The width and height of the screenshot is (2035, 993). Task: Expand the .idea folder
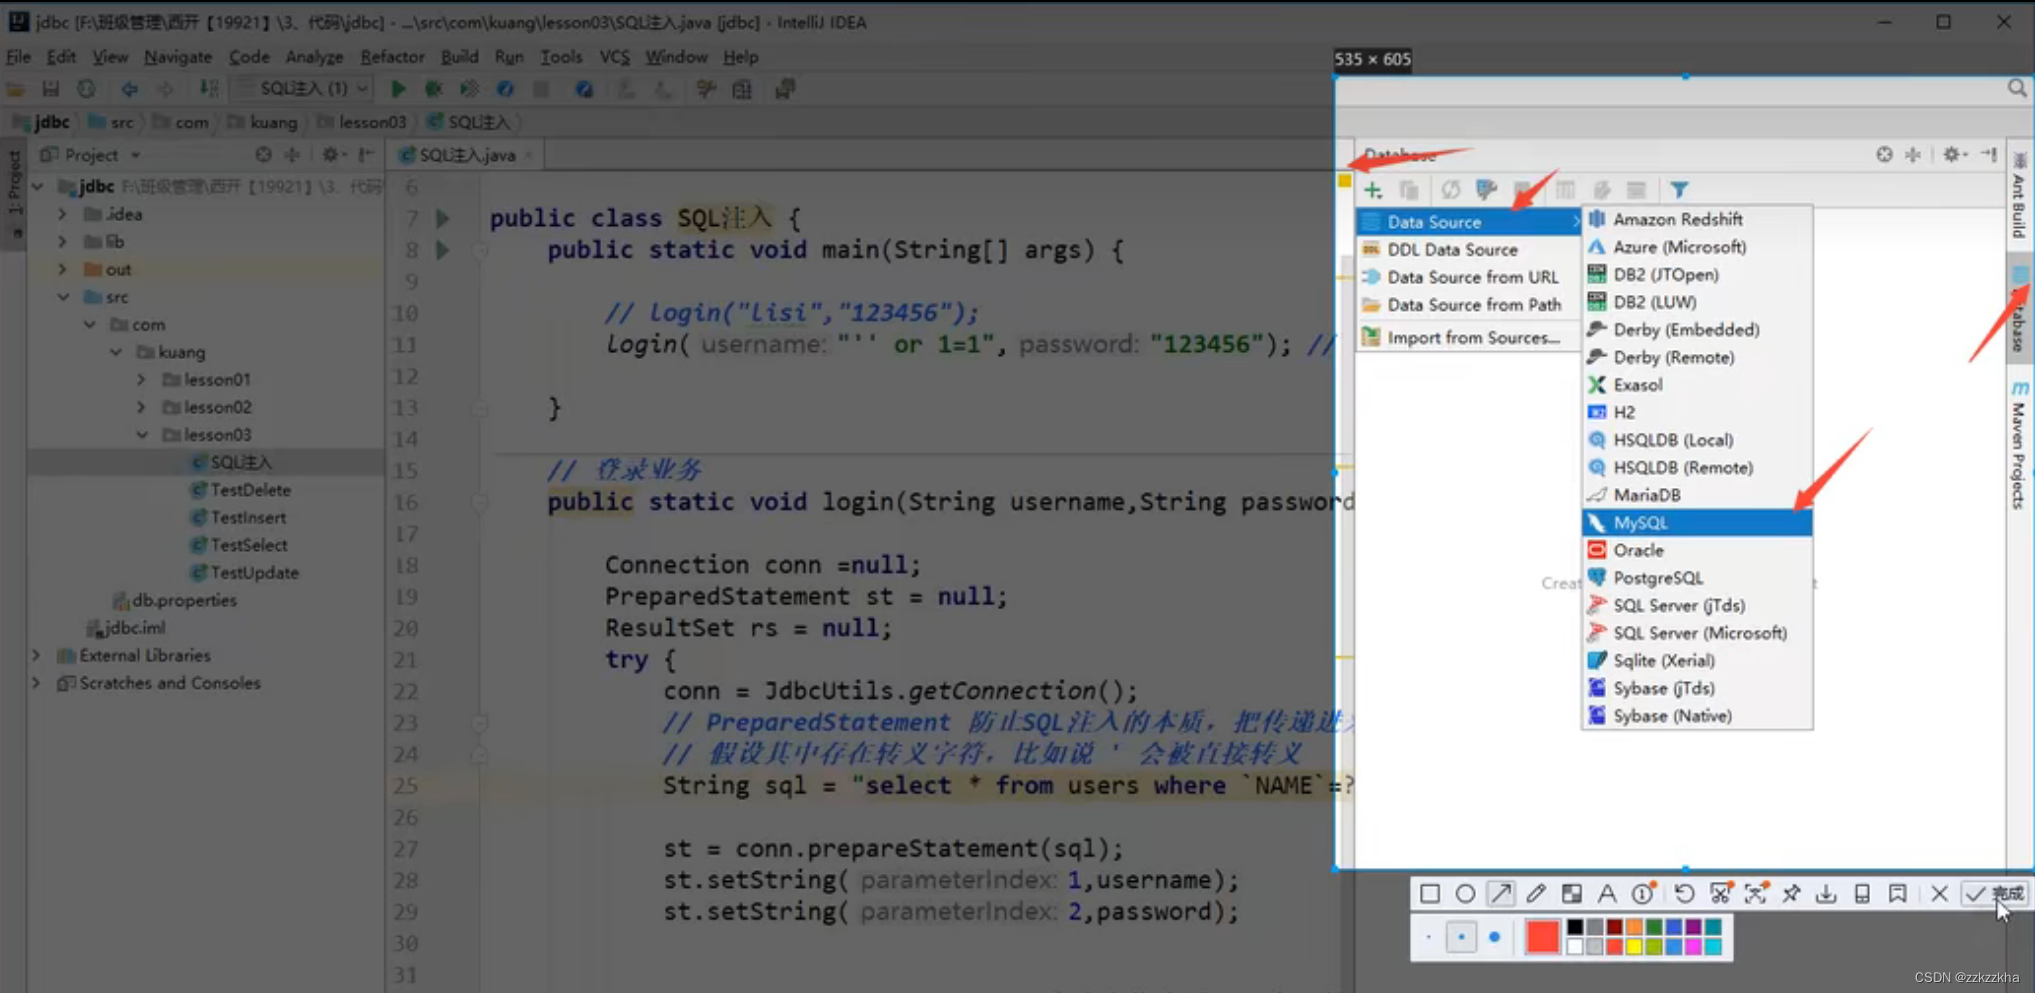[x=62, y=214]
